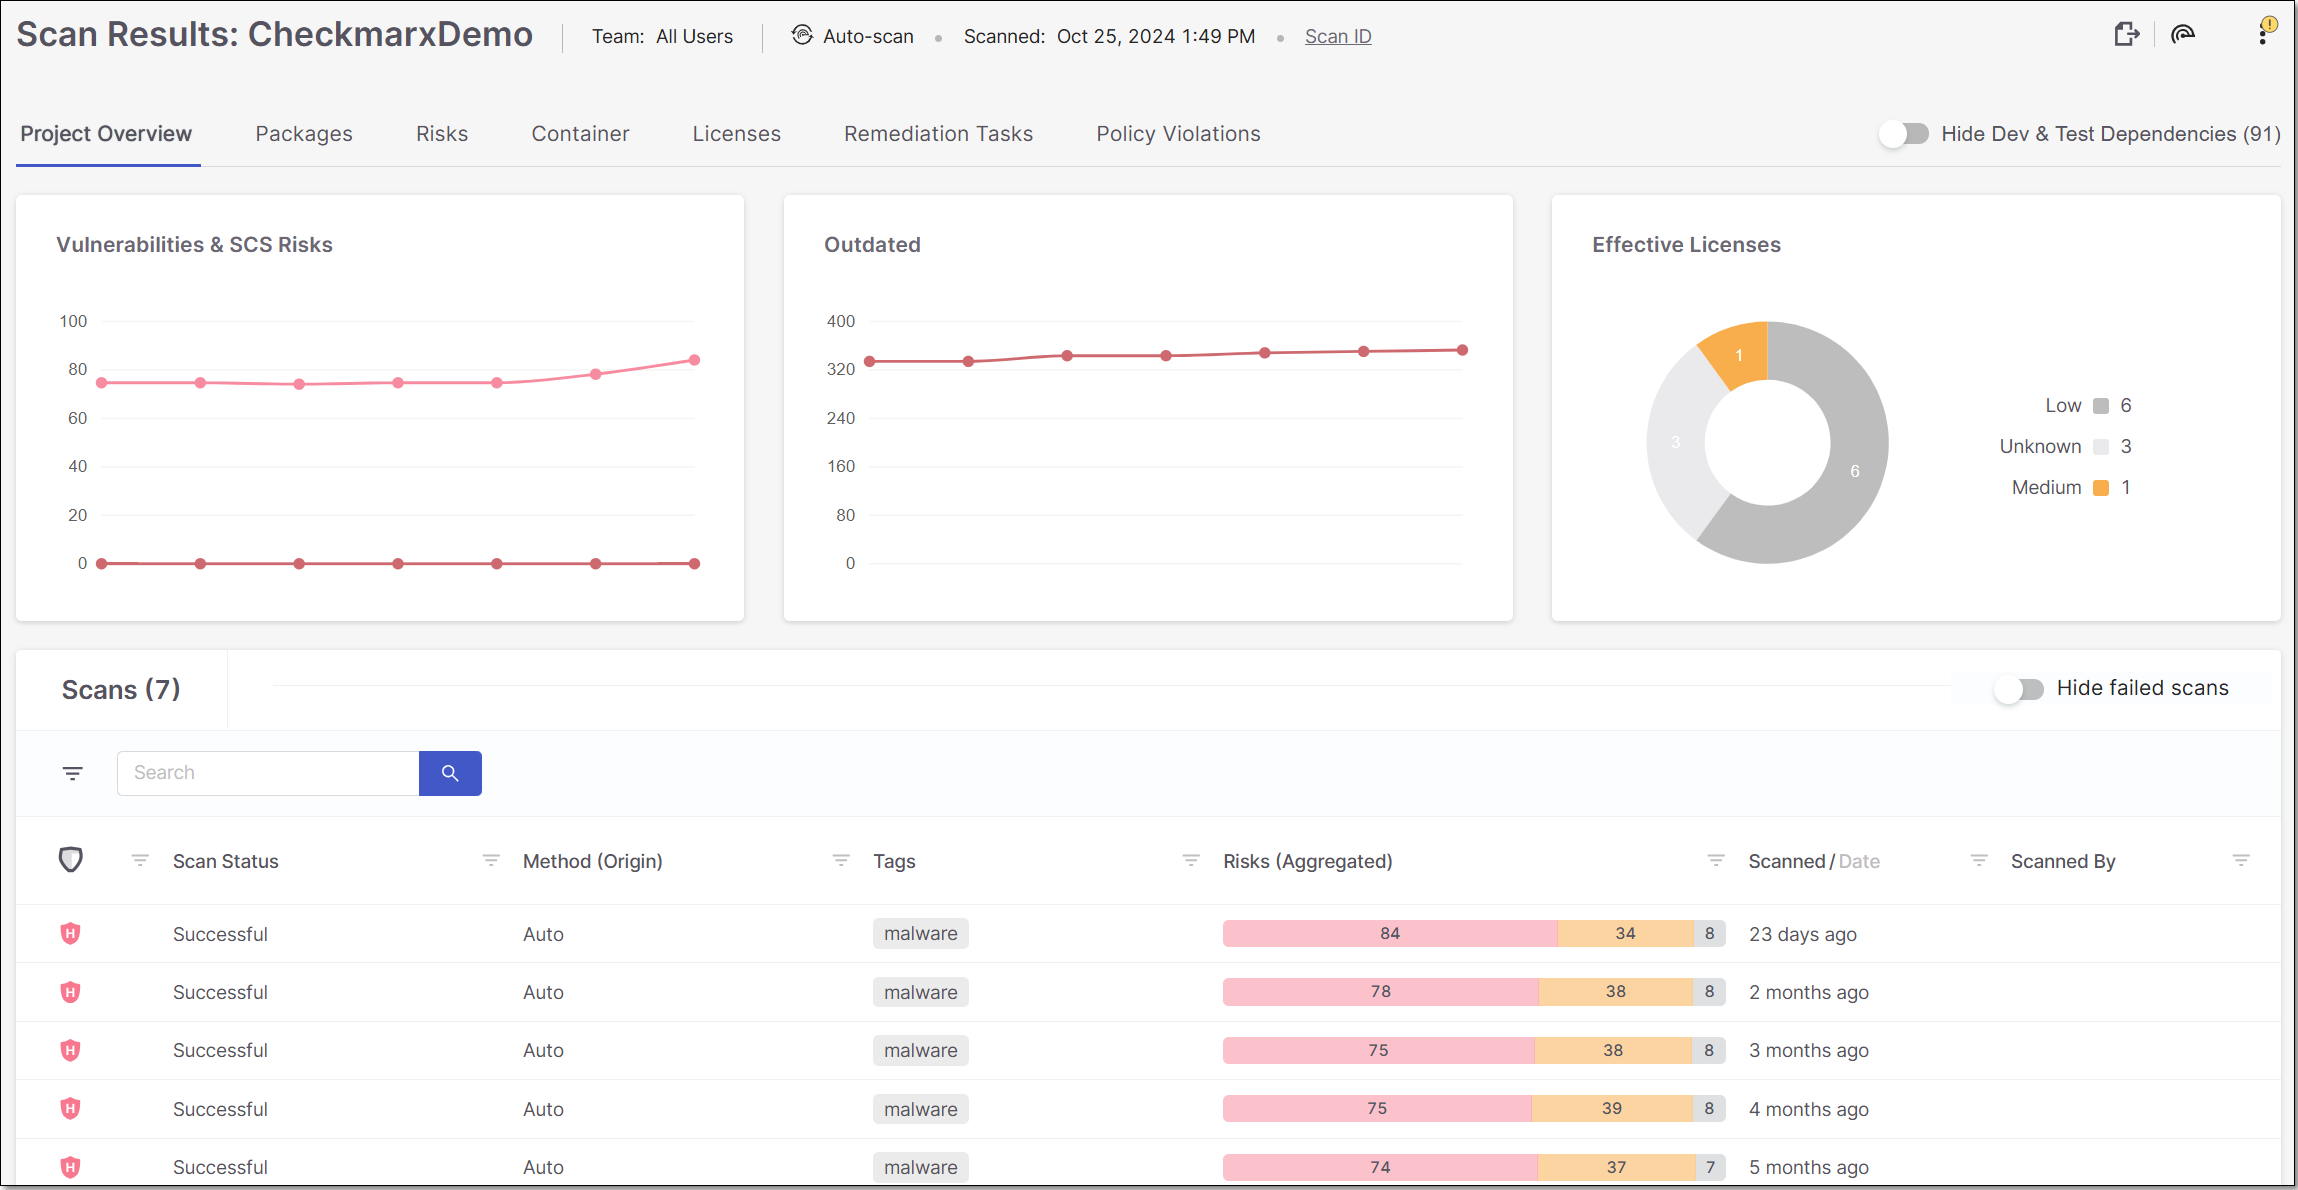
Task: Switch to the Risks tab
Action: coord(442,134)
